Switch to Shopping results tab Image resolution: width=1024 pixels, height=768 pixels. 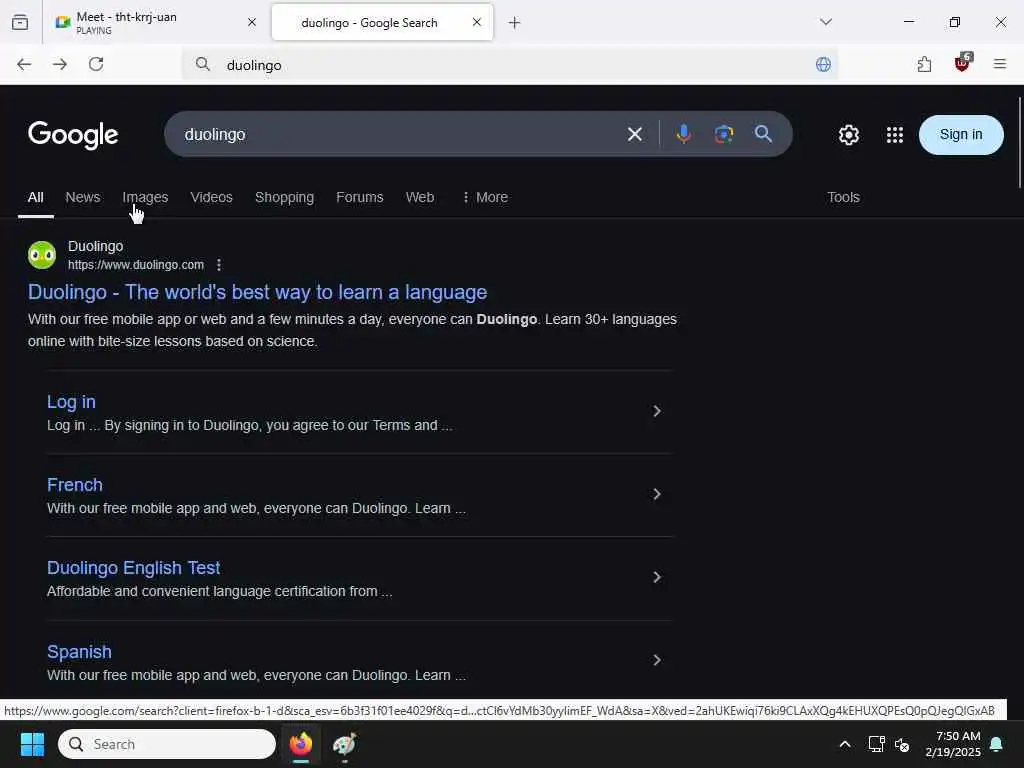pos(284,197)
